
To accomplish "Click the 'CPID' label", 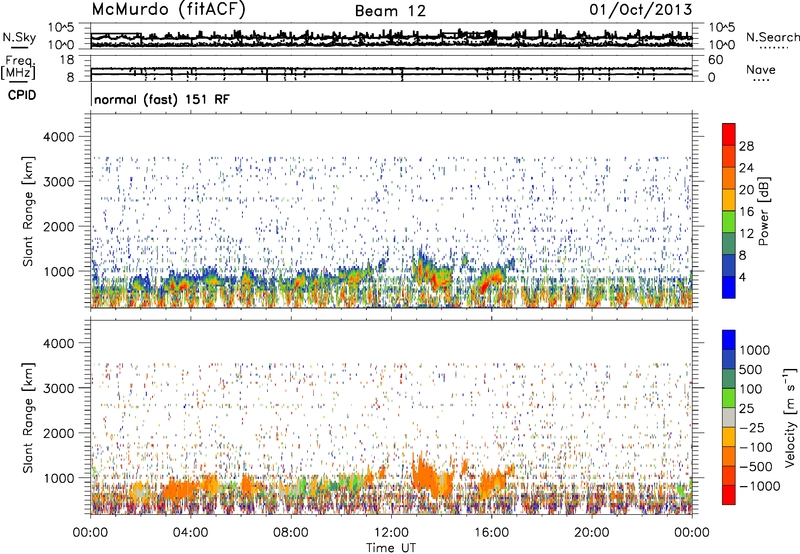I will click(22, 95).
